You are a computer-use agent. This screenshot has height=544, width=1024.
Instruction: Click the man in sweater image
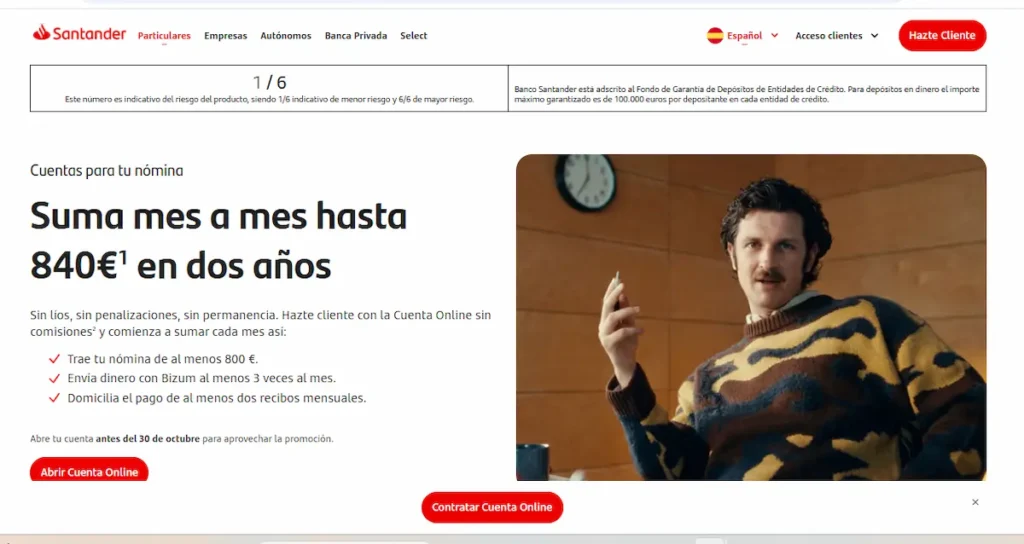[x=751, y=317]
